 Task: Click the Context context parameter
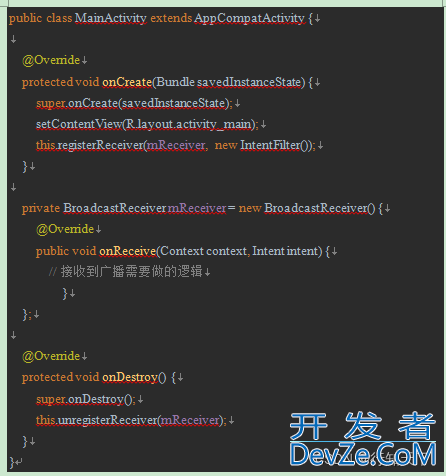tap(203, 251)
